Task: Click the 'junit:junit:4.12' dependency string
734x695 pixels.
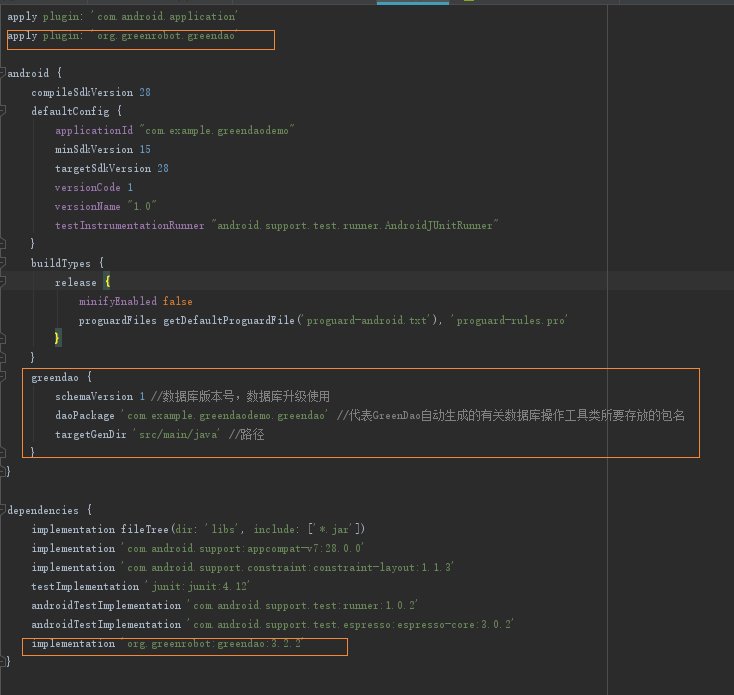Action: point(197,586)
